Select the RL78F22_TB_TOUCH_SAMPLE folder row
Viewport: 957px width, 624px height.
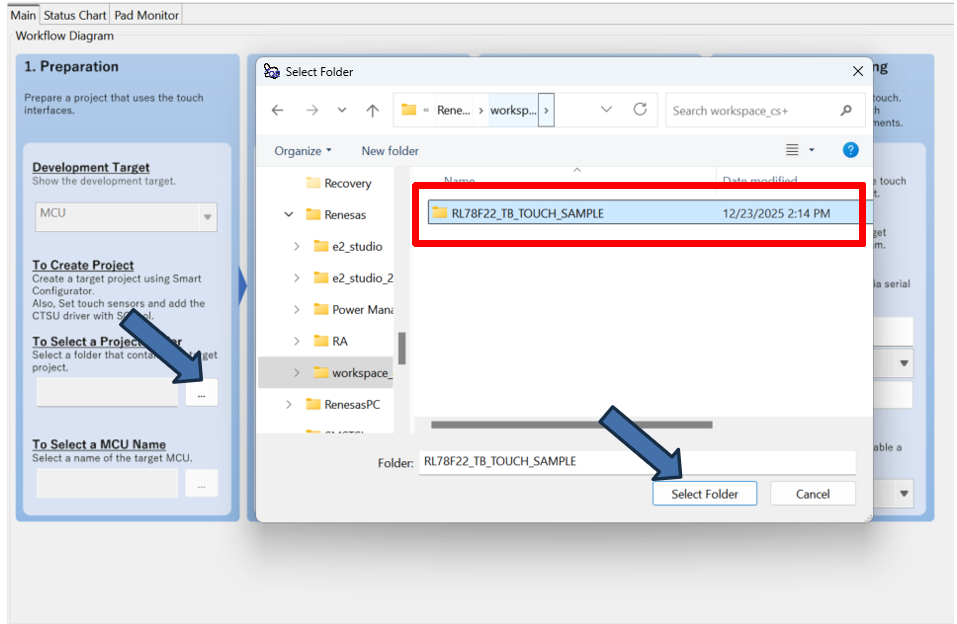click(650, 213)
